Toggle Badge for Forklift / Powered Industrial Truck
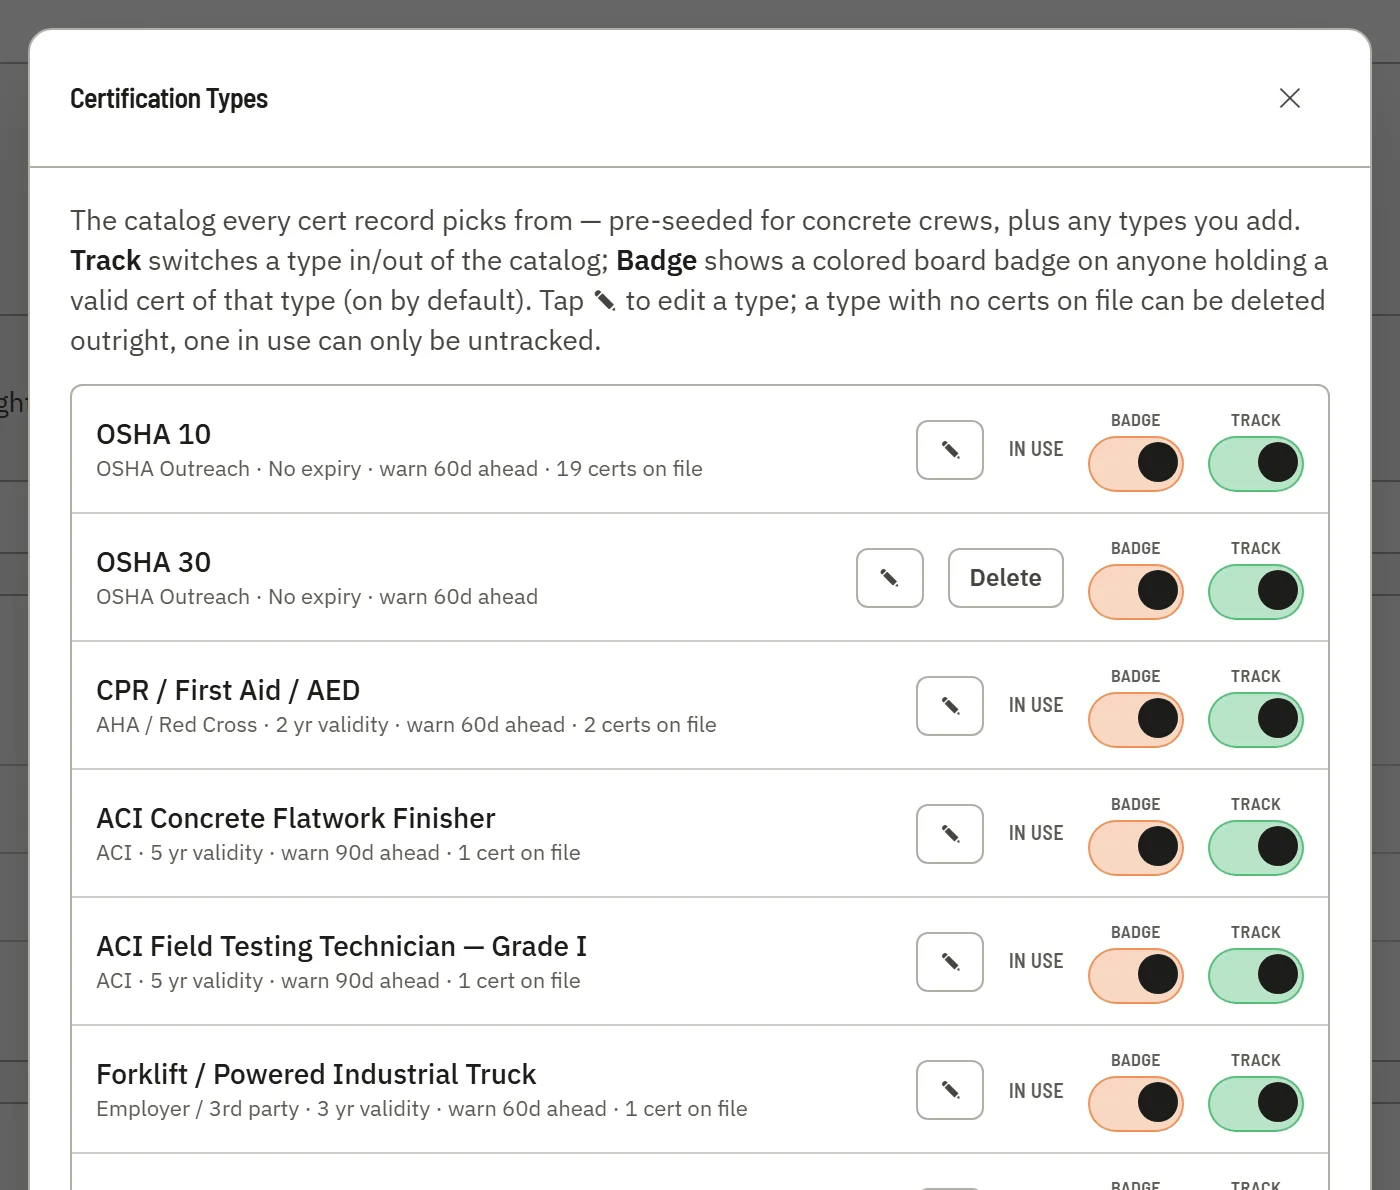 [x=1136, y=1104]
